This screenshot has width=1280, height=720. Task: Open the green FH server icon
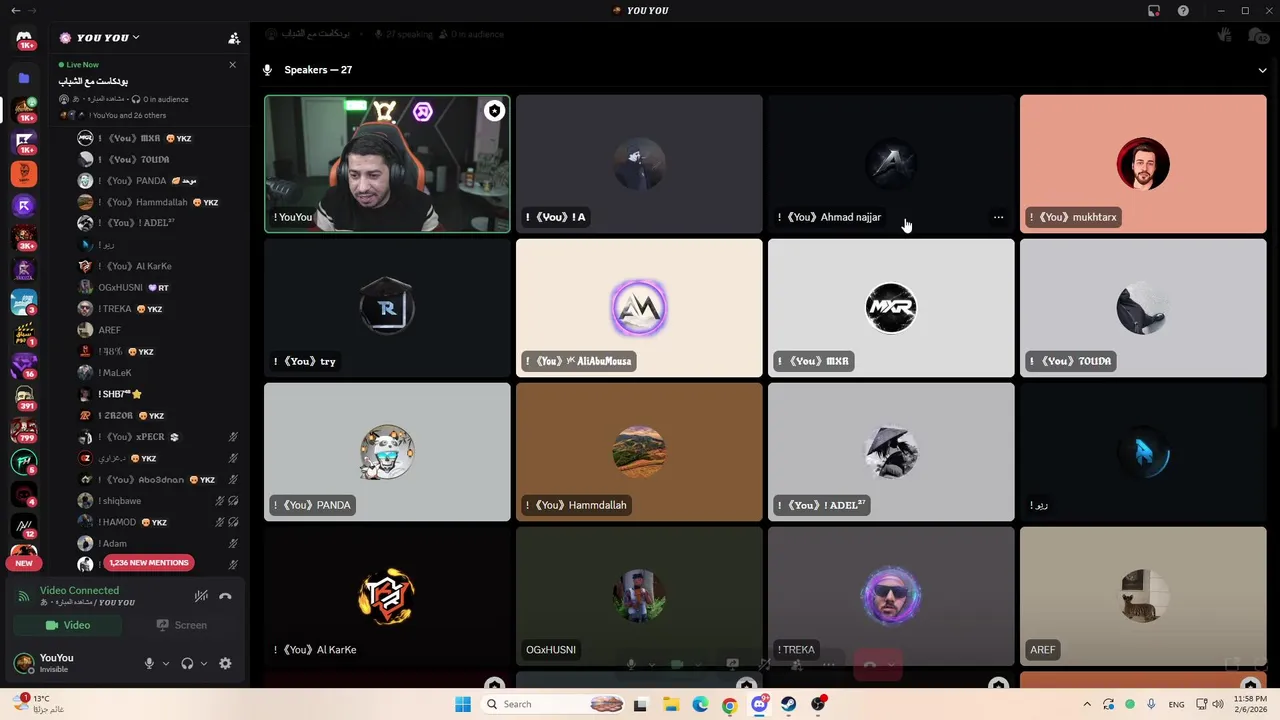24,462
